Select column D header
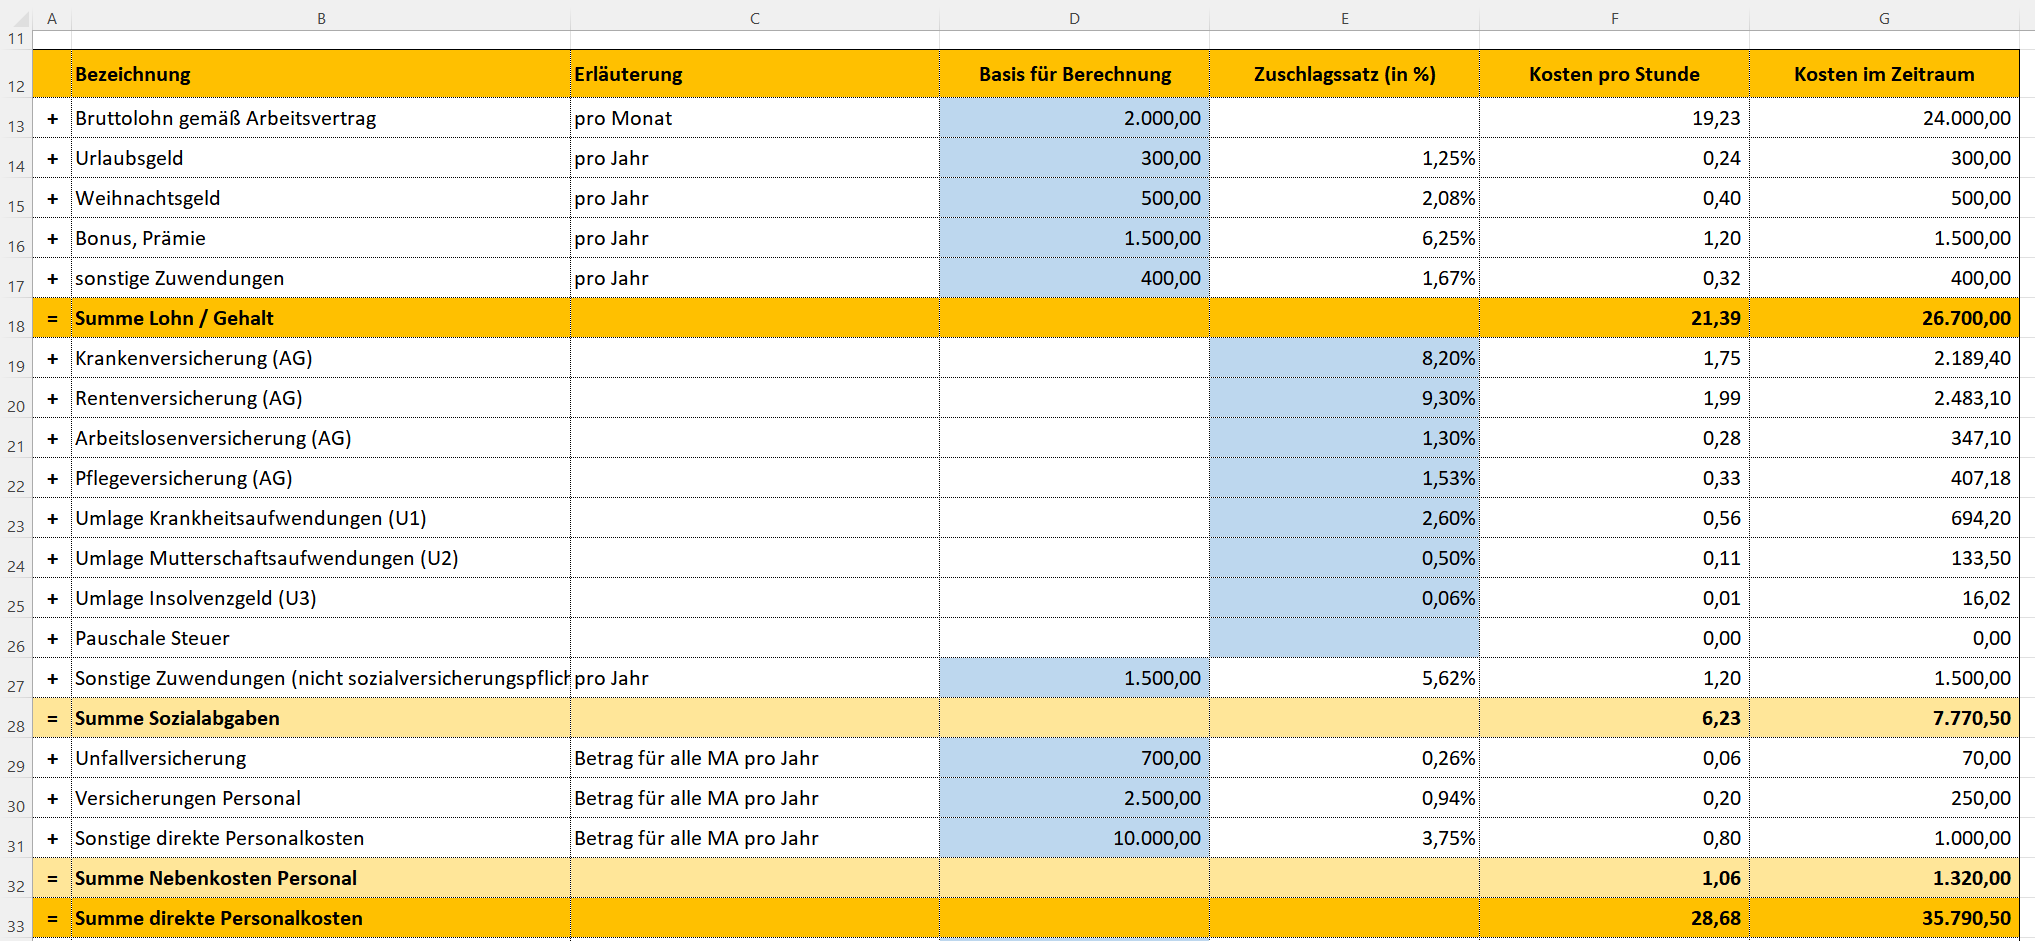Viewport: 2035px width, 941px height. pos(1074,18)
